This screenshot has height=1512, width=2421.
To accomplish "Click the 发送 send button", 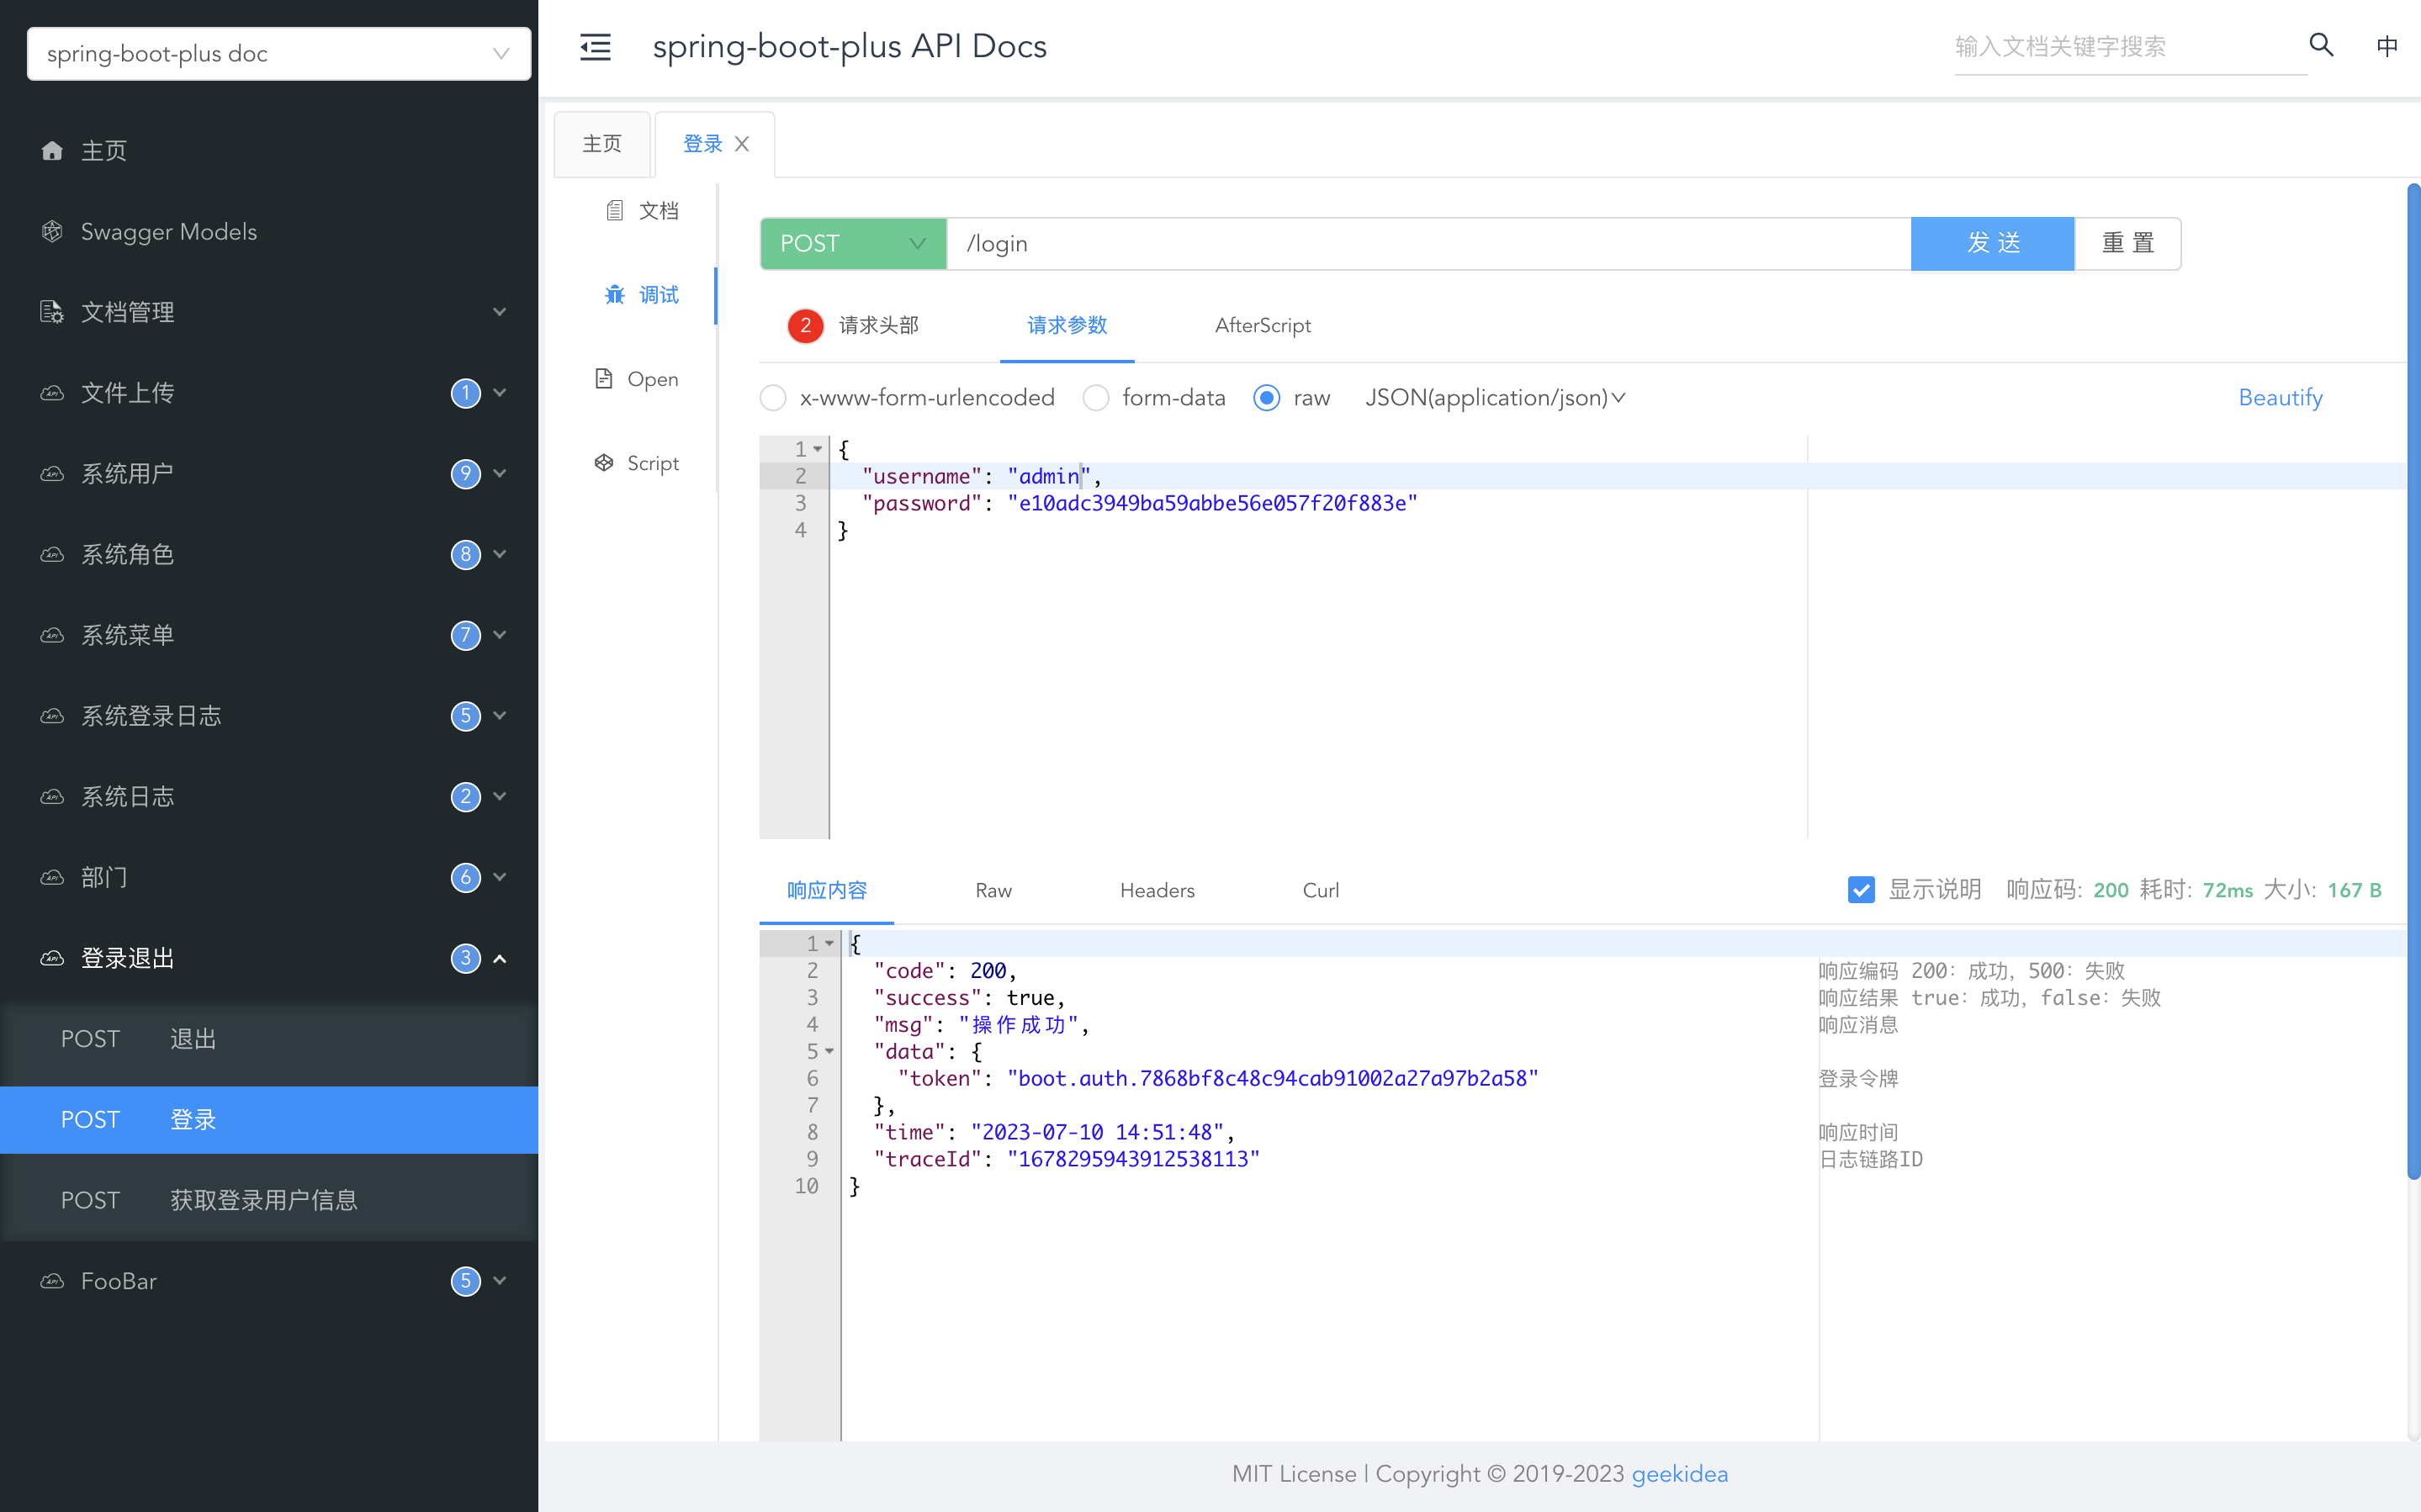I will point(1992,244).
